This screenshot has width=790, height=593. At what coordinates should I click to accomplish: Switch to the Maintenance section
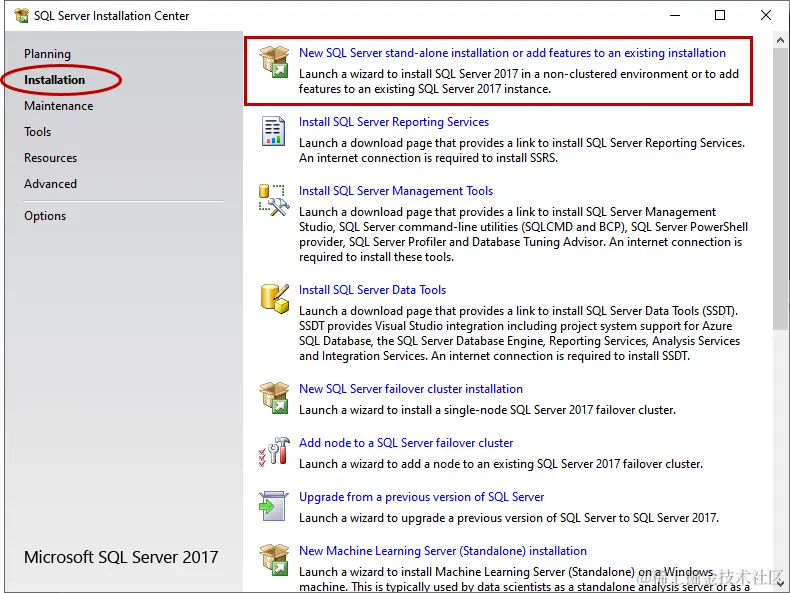tap(58, 106)
